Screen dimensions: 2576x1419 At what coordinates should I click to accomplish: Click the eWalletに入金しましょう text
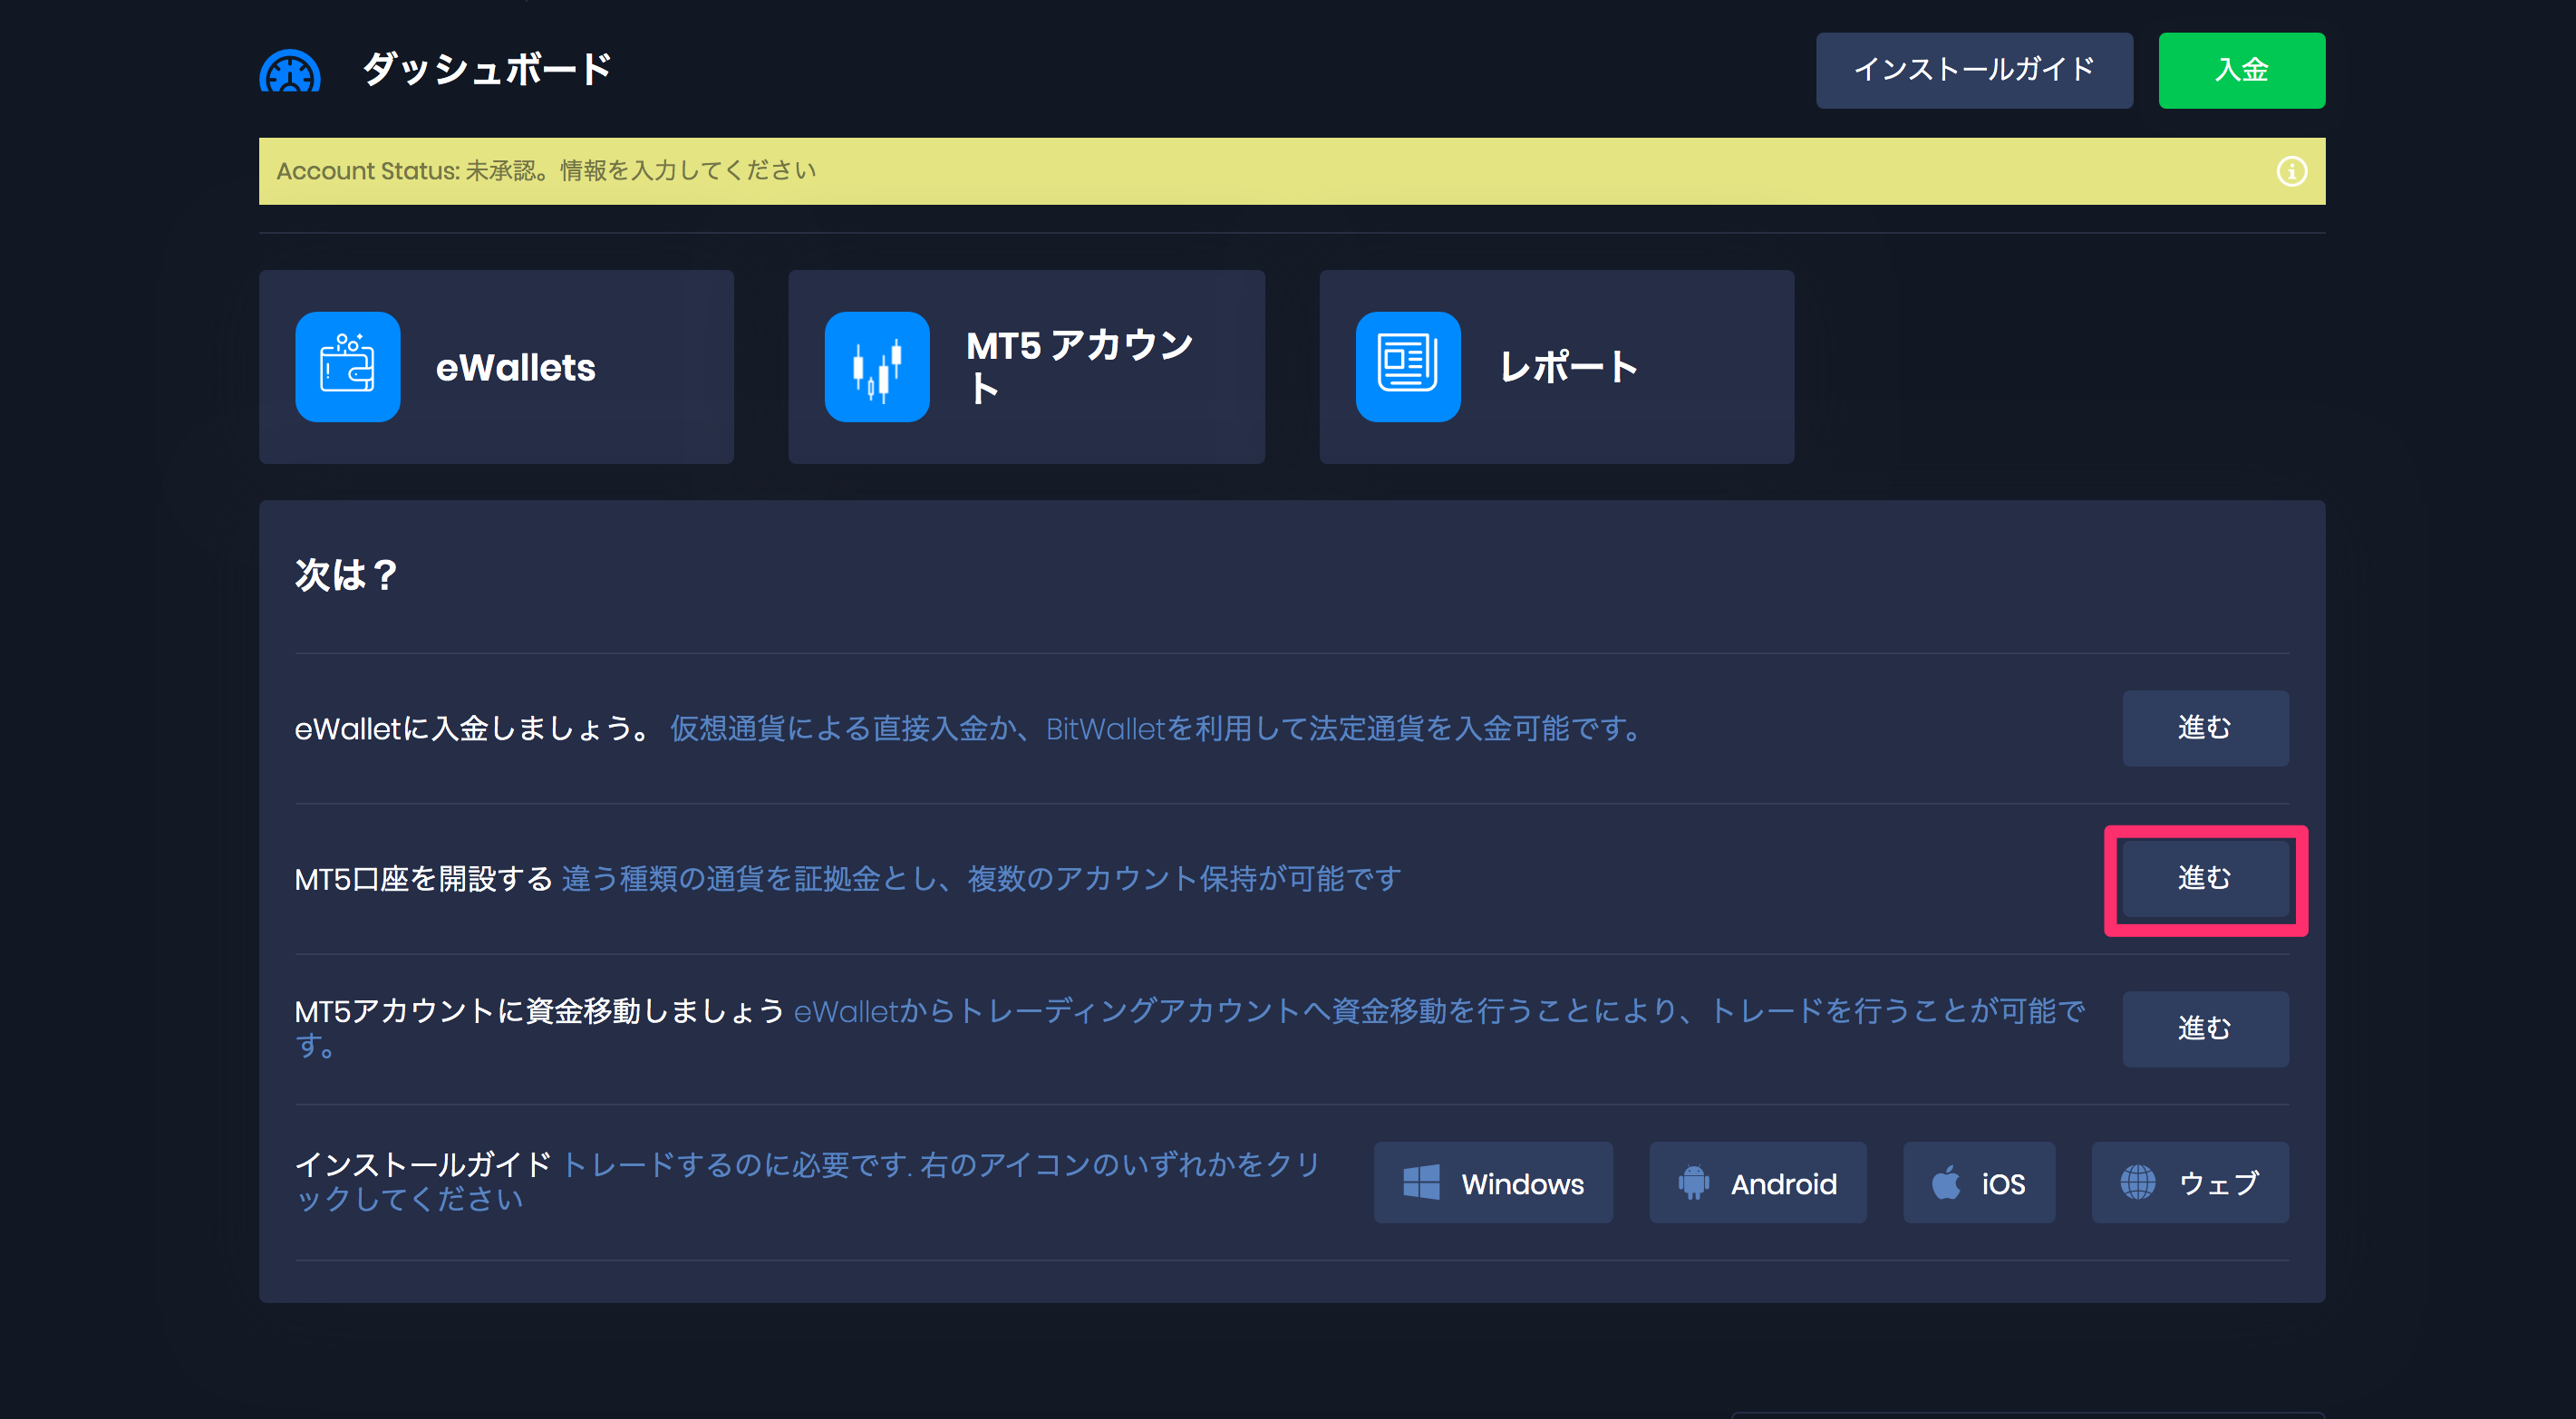click(x=474, y=729)
